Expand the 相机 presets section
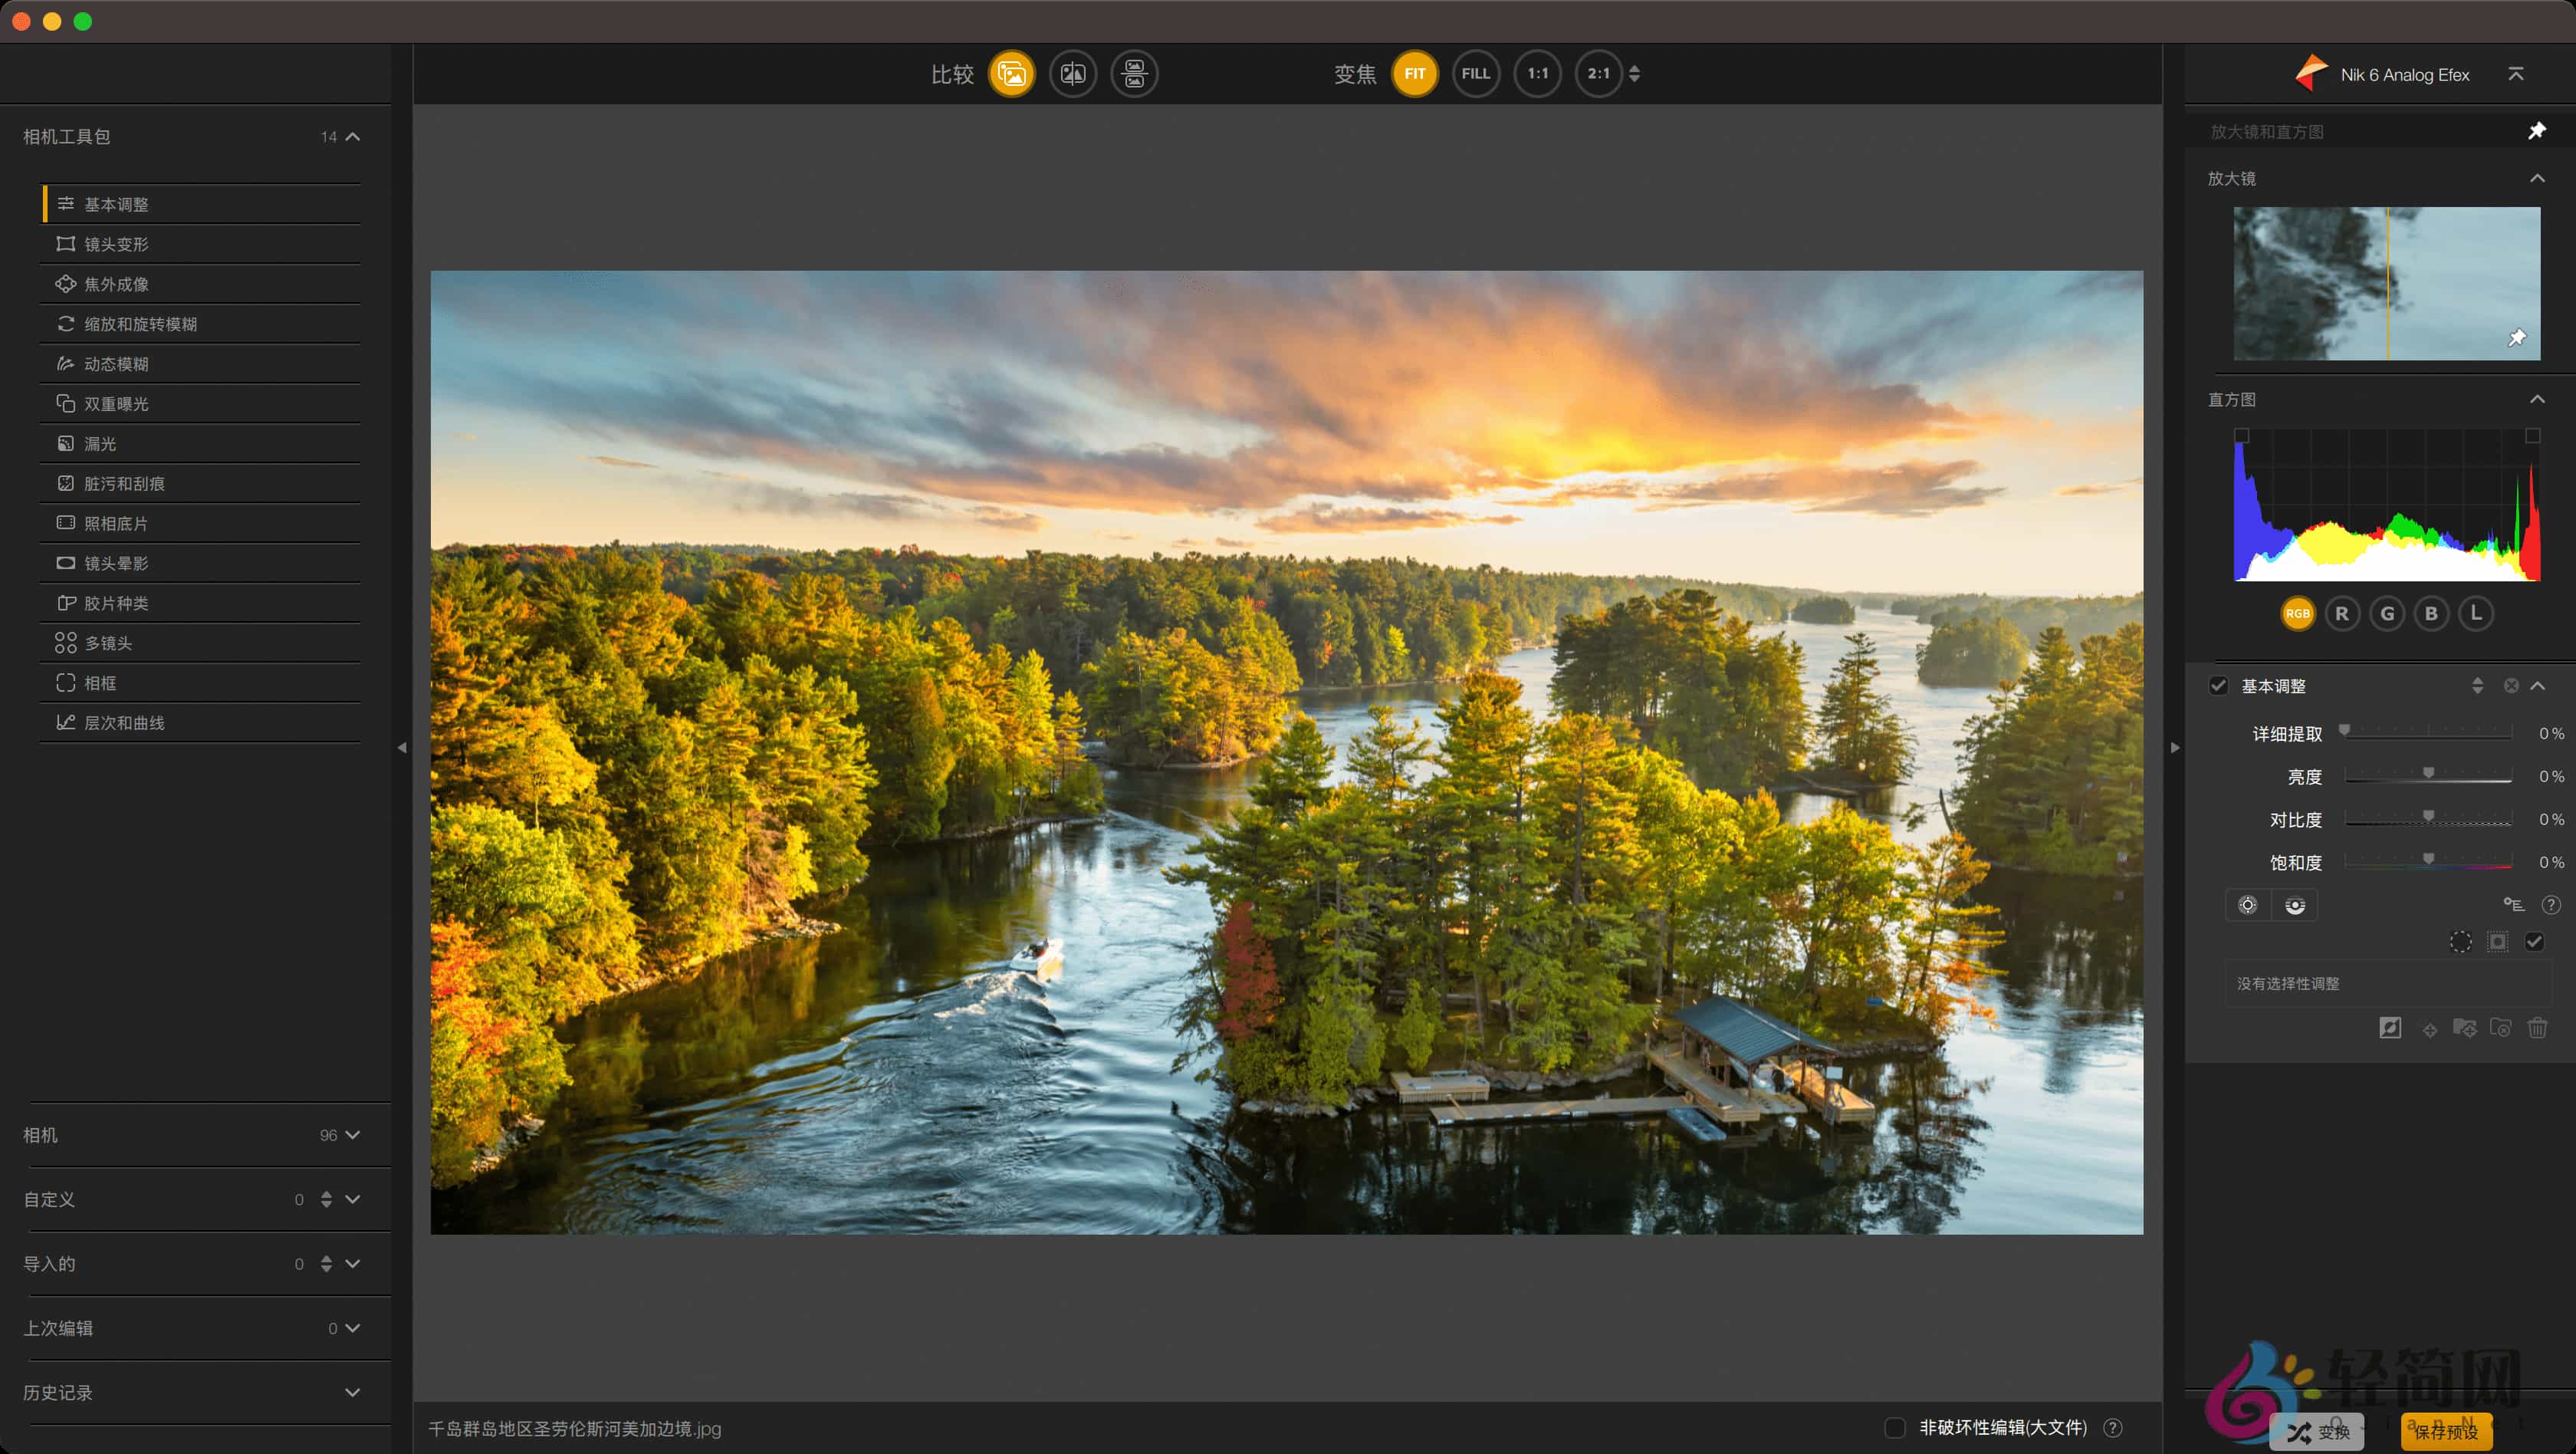 [352, 1135]
